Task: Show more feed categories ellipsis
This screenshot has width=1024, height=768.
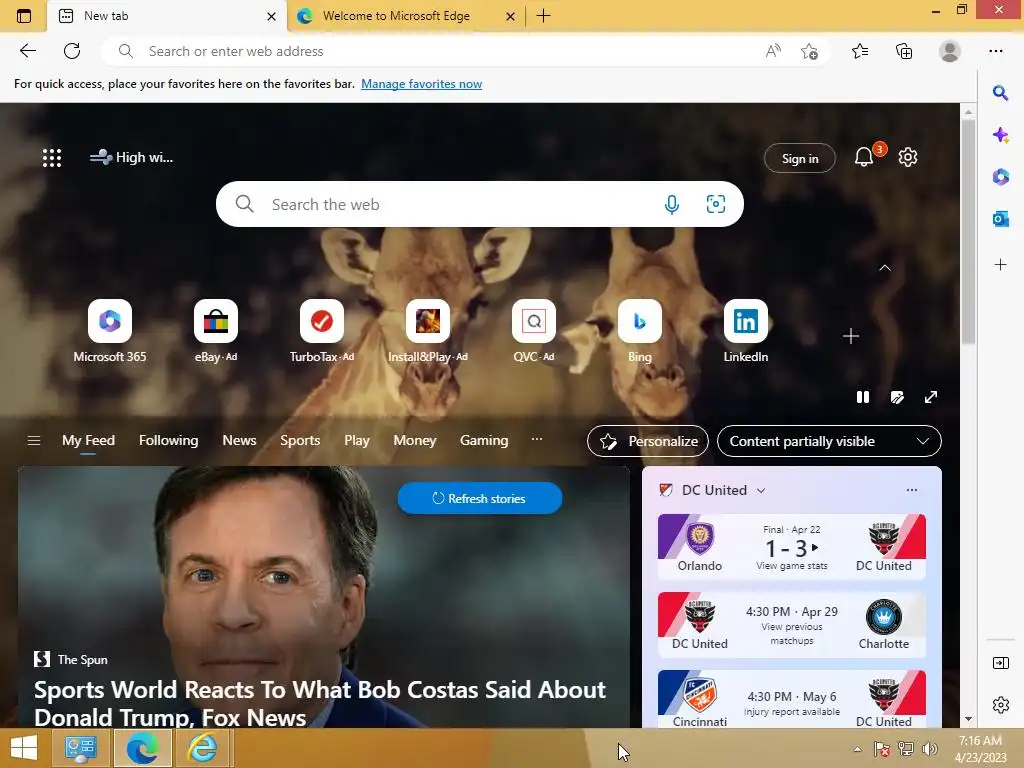Action: (x=537, y=440)
